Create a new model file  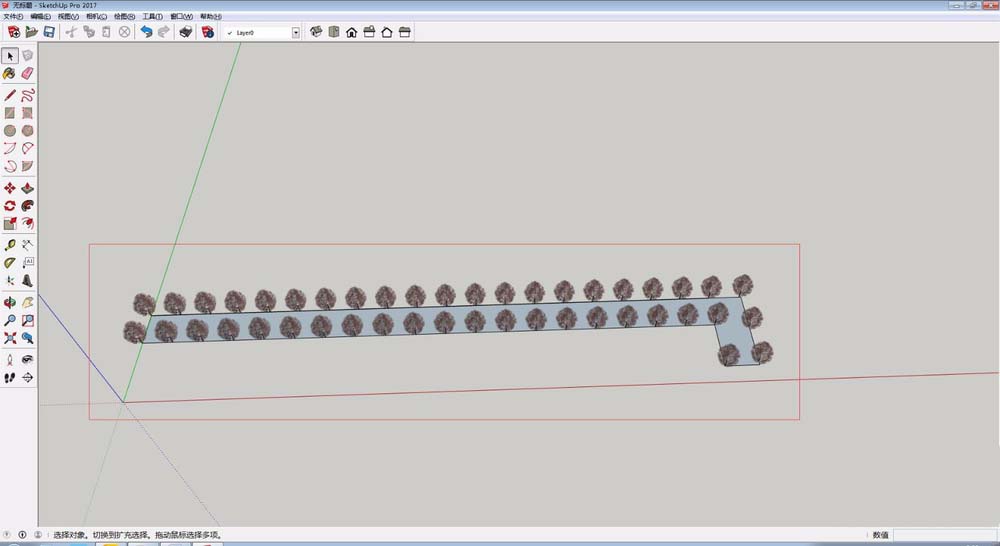(x=13, y=32)
